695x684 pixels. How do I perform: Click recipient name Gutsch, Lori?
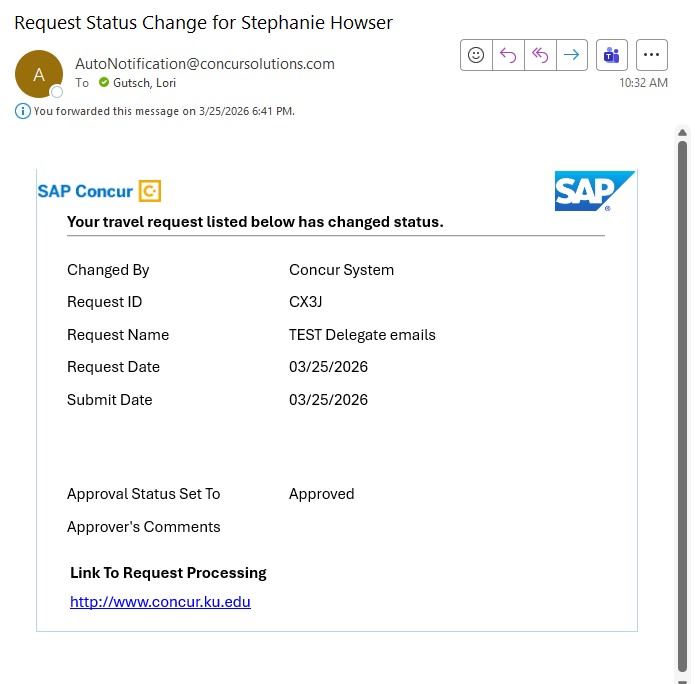(x=144, y=83)
